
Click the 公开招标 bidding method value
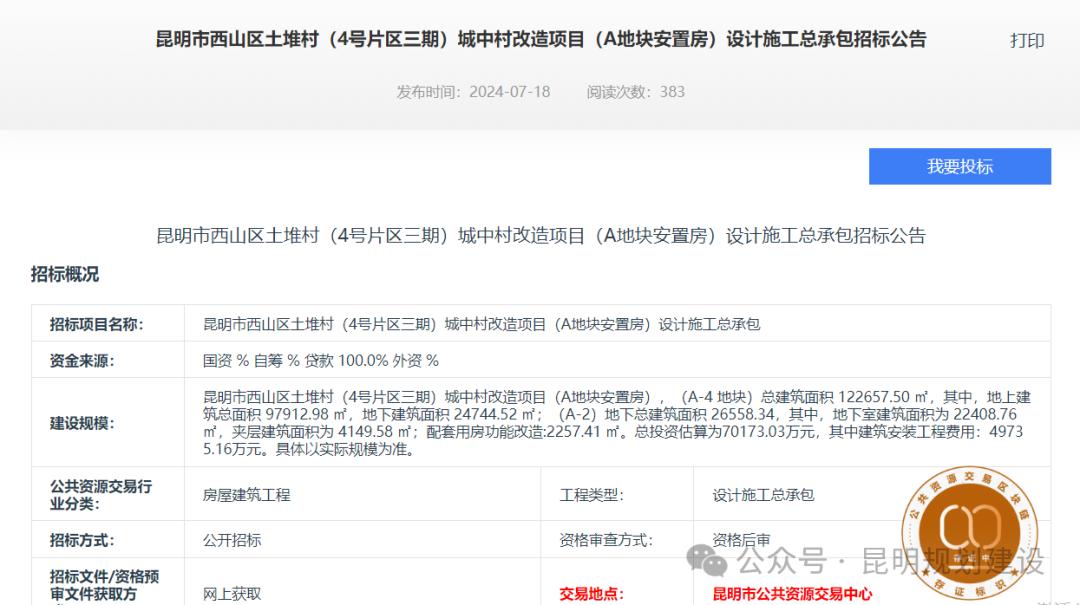[x=232, y=540]
